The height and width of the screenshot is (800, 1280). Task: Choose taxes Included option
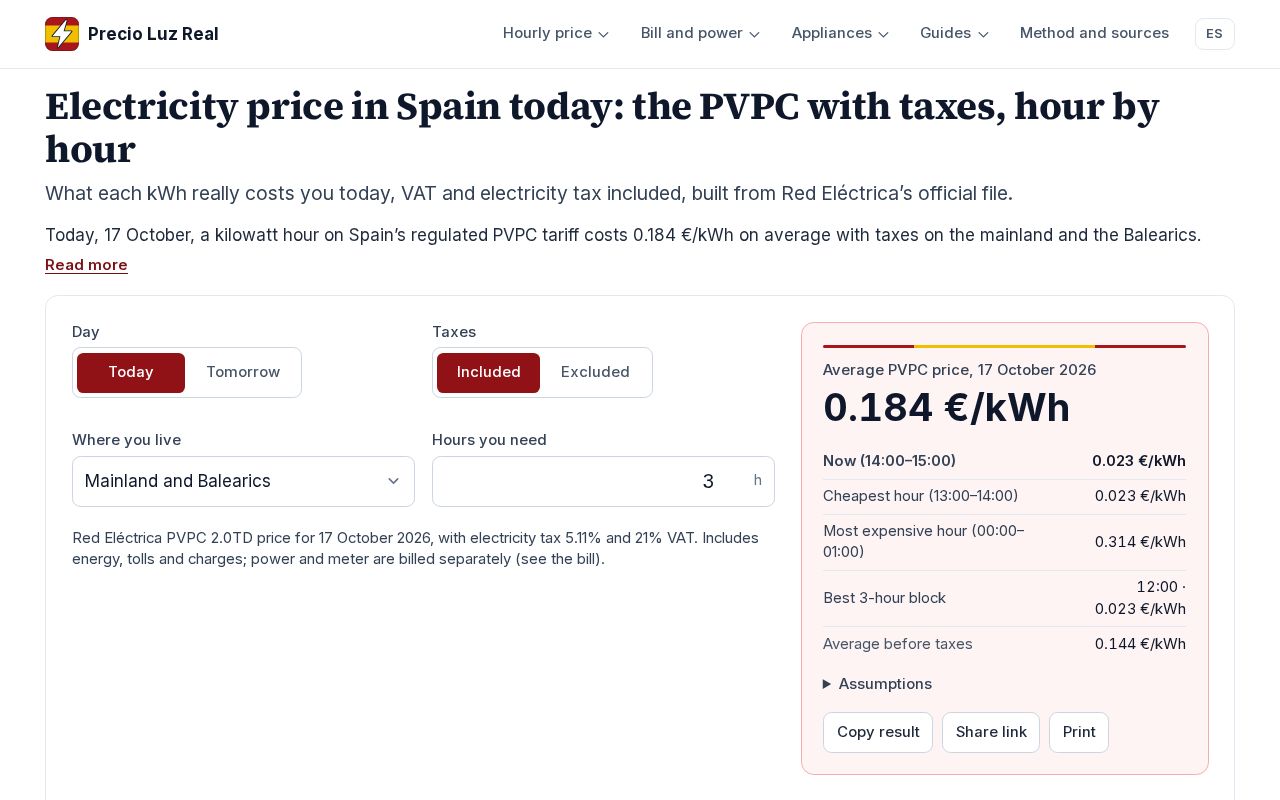point(488,372)
